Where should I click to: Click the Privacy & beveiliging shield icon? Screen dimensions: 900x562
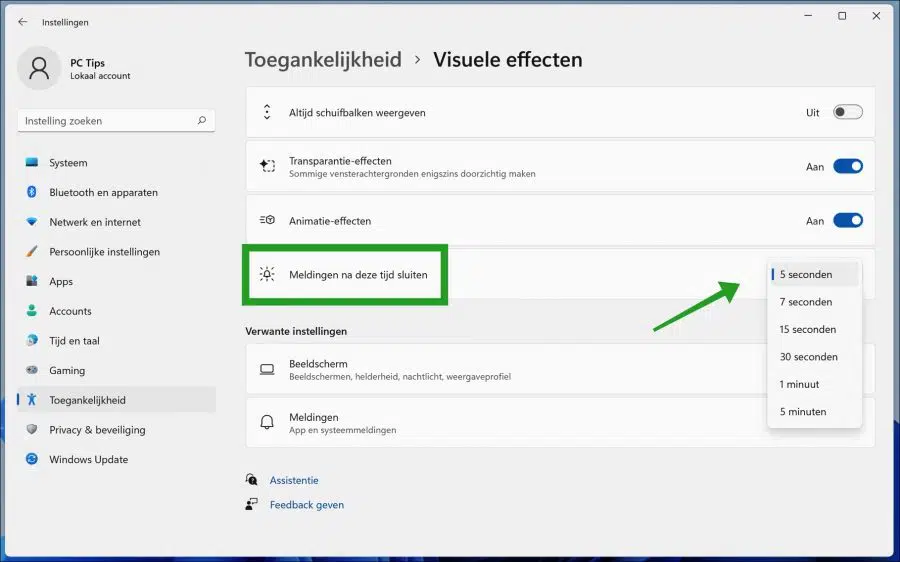pyautogui.click(x=32, y=429)
